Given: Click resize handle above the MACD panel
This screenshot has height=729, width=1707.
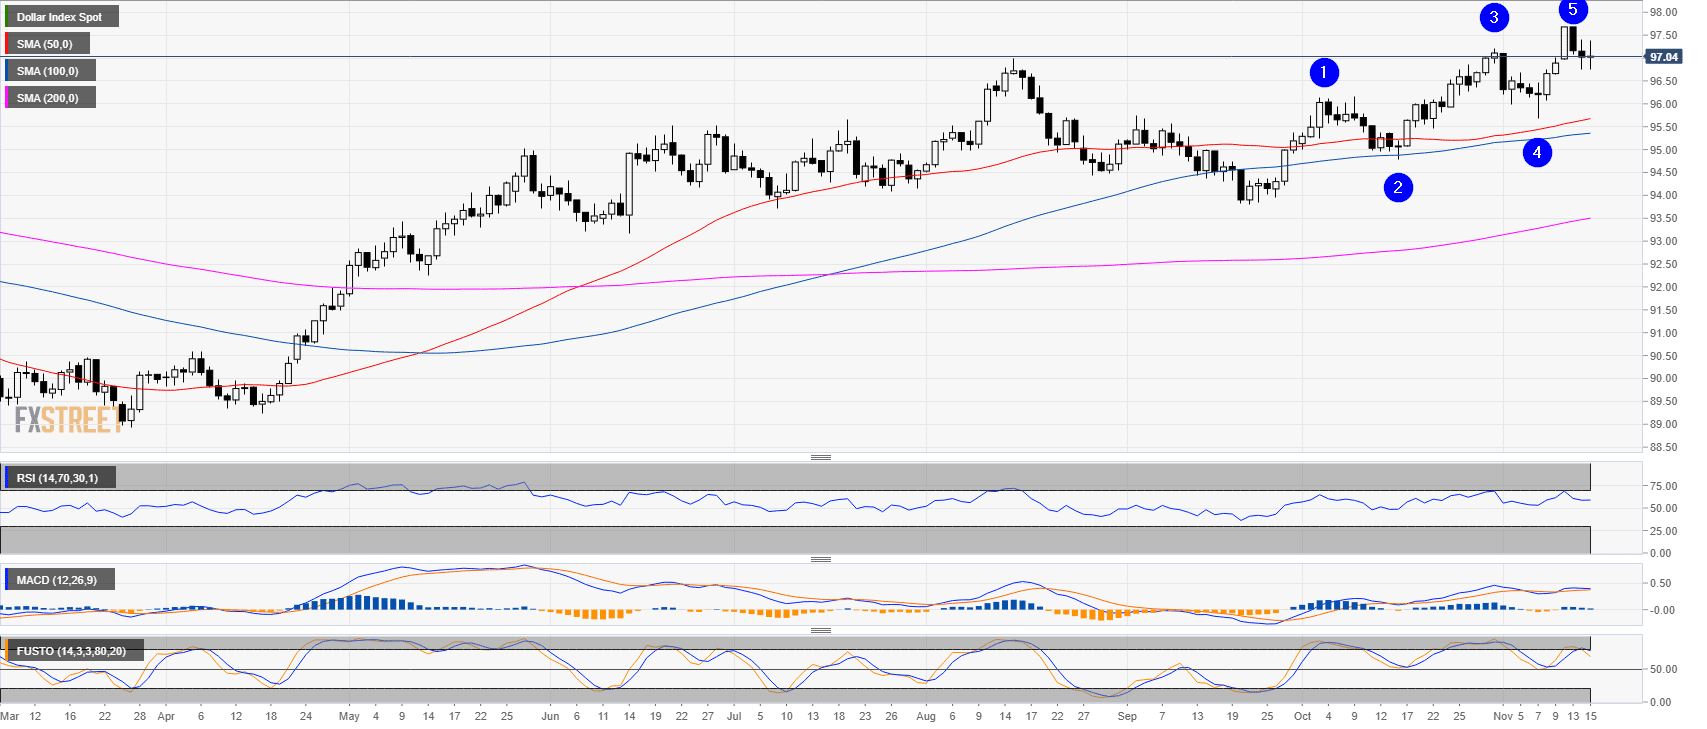Looking at the screenshot, I should (x=820, y=559).
